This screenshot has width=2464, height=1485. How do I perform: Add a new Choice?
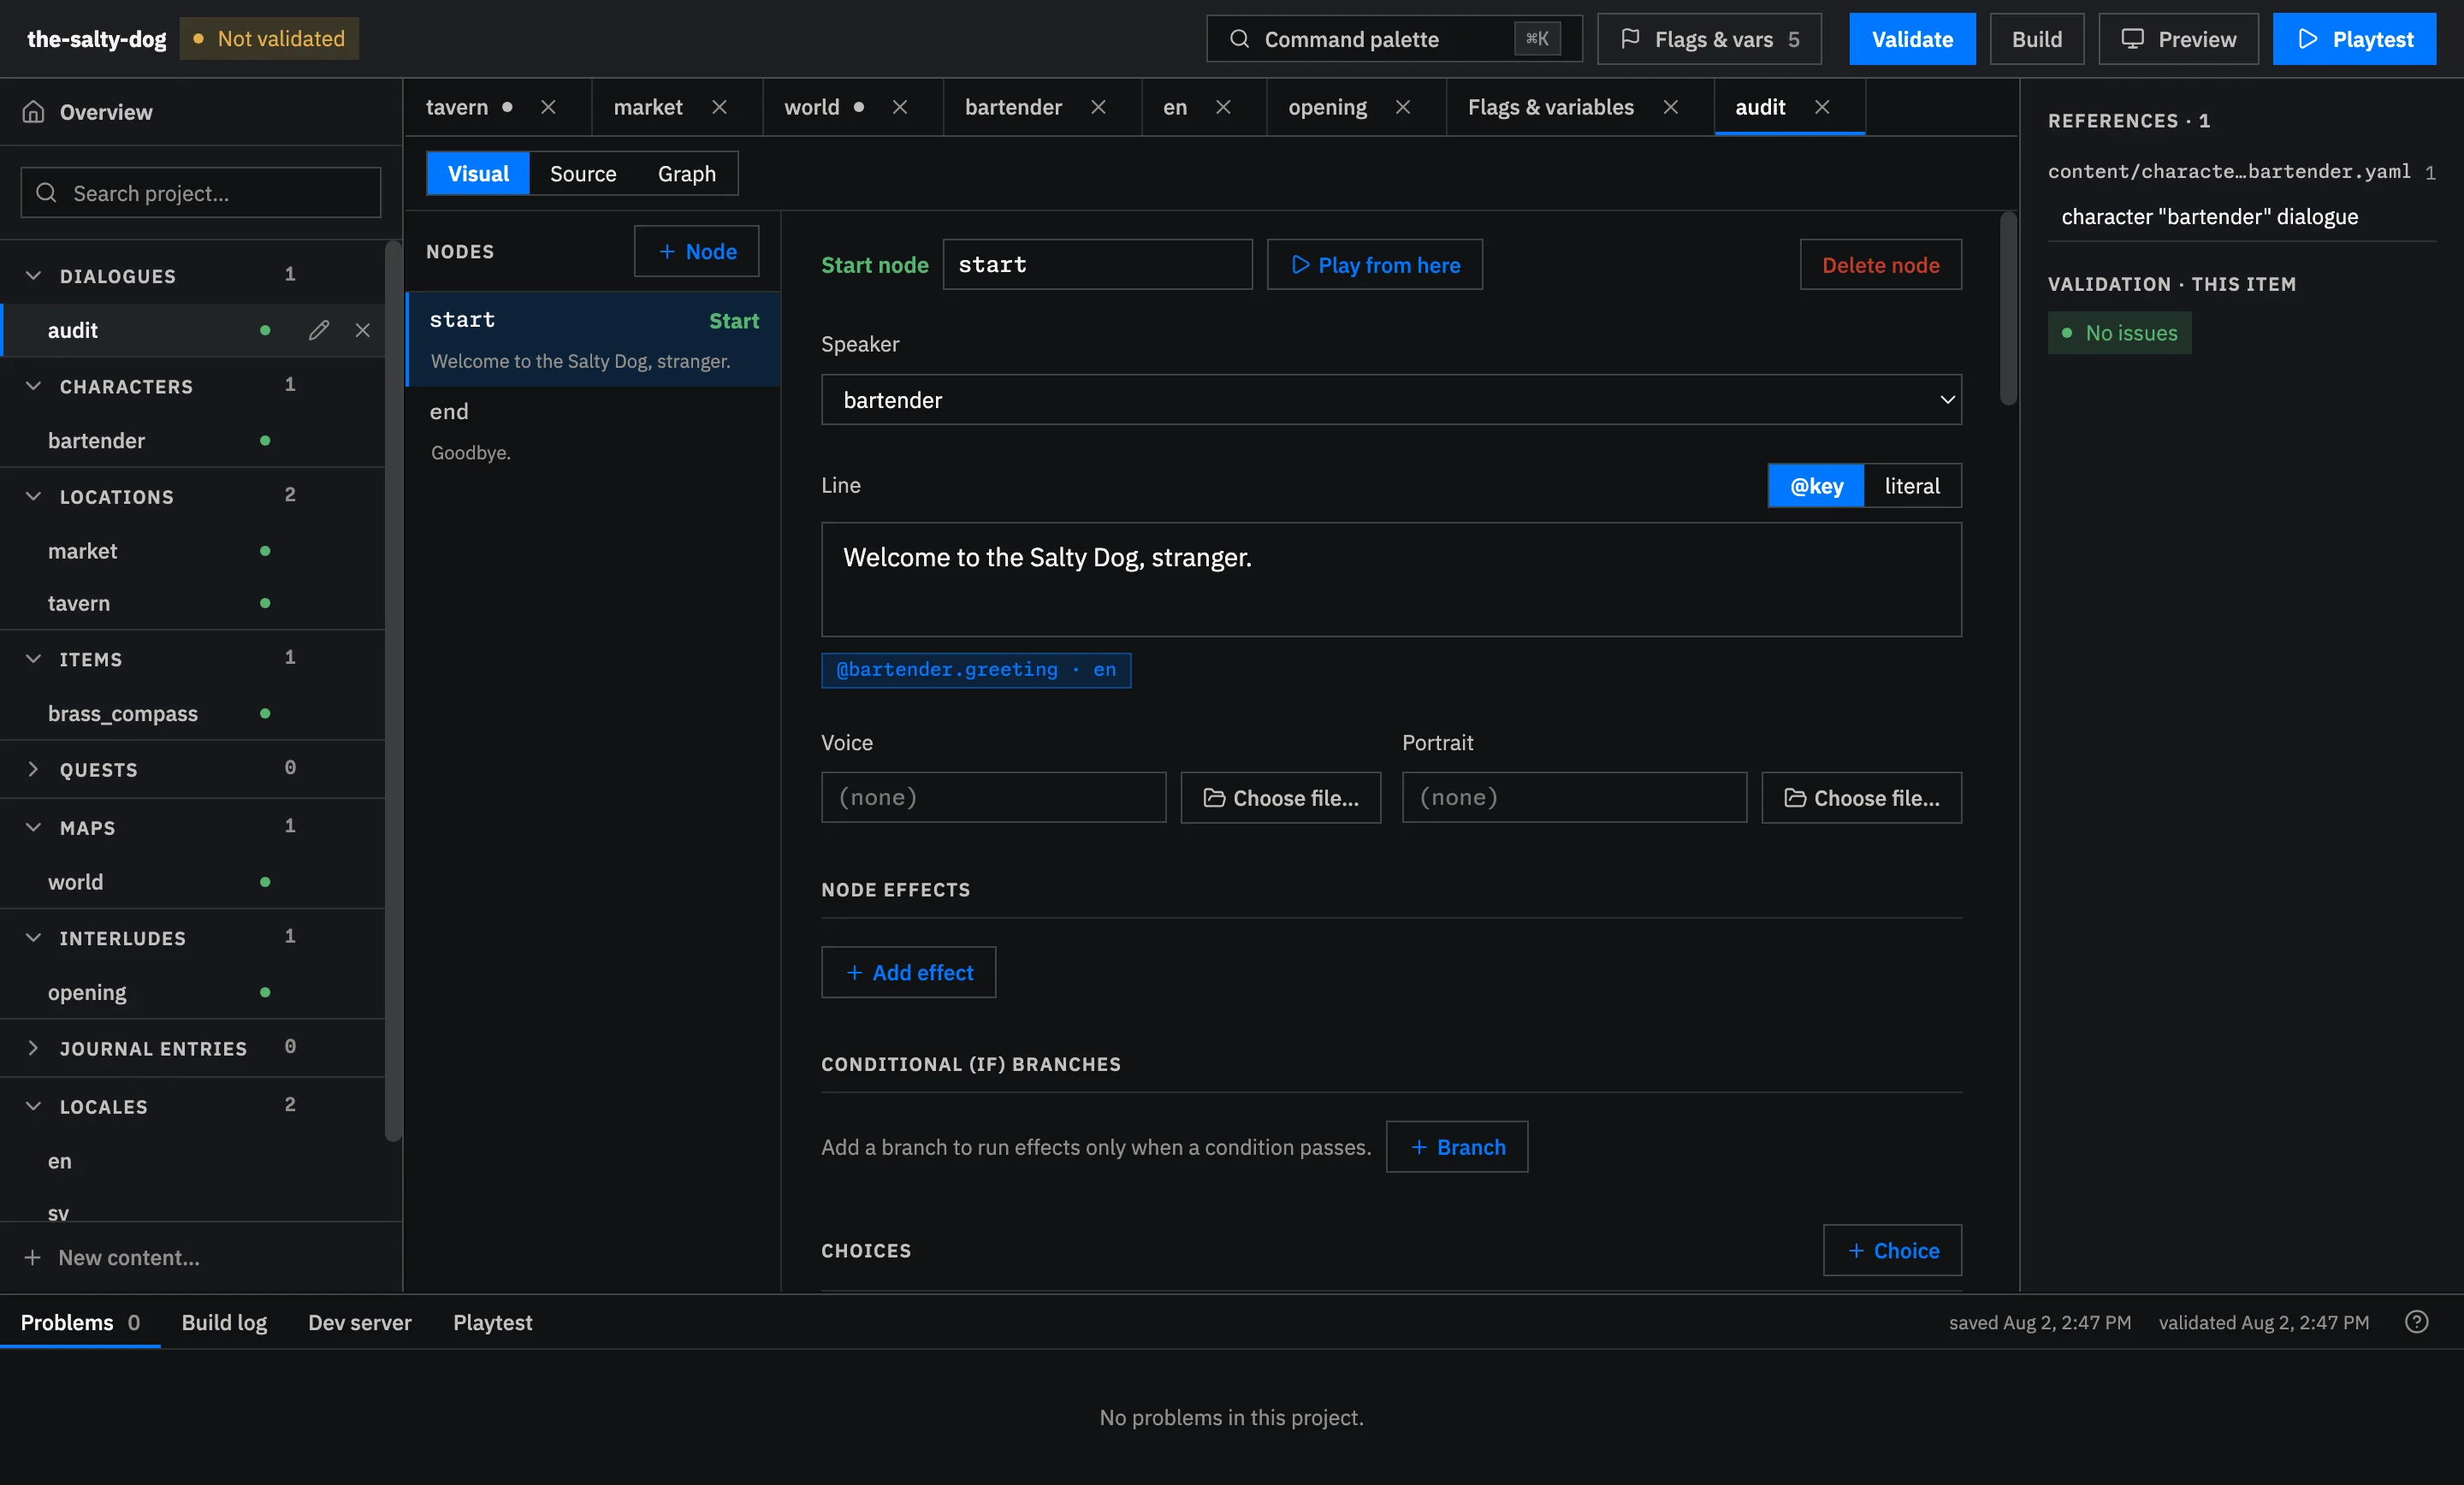coord(1892,1250)
